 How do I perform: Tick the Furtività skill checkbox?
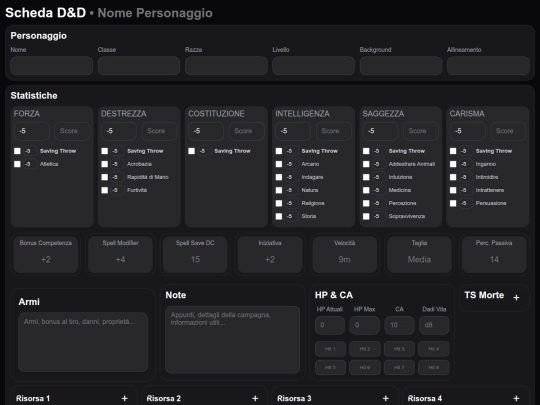105,190
